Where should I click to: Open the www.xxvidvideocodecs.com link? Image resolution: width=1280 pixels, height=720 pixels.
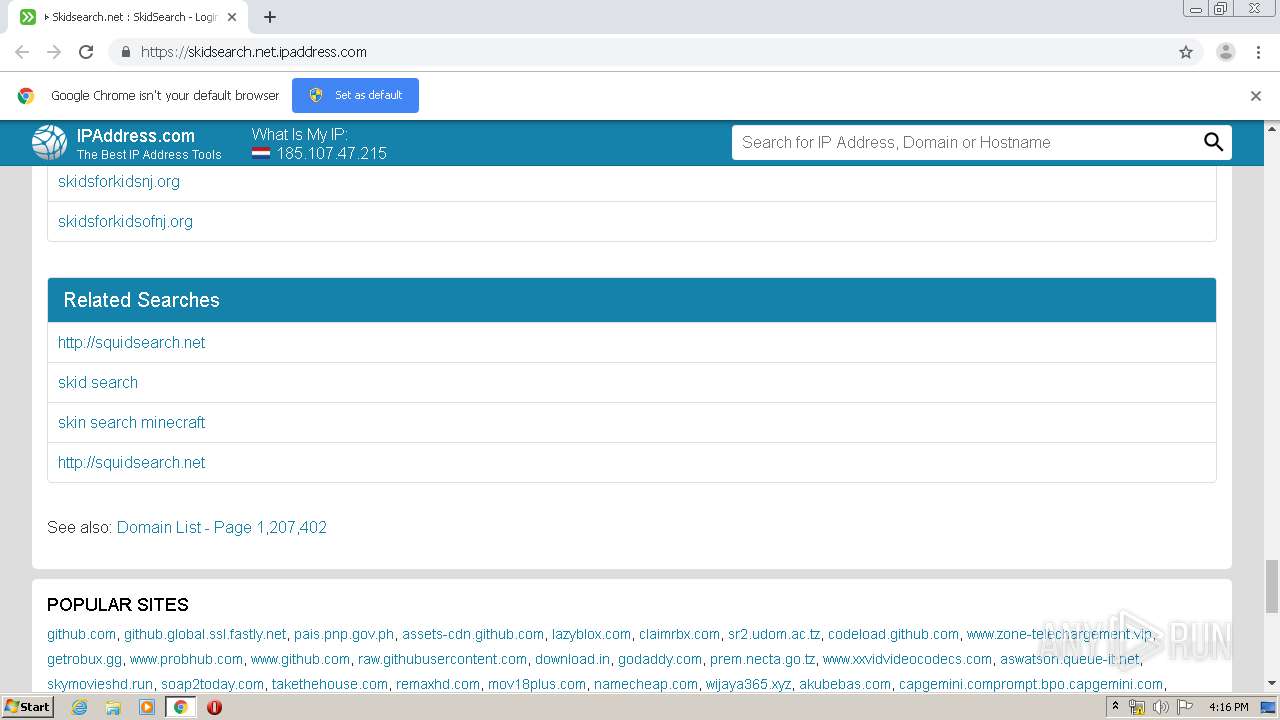click(x=907, y=659)
